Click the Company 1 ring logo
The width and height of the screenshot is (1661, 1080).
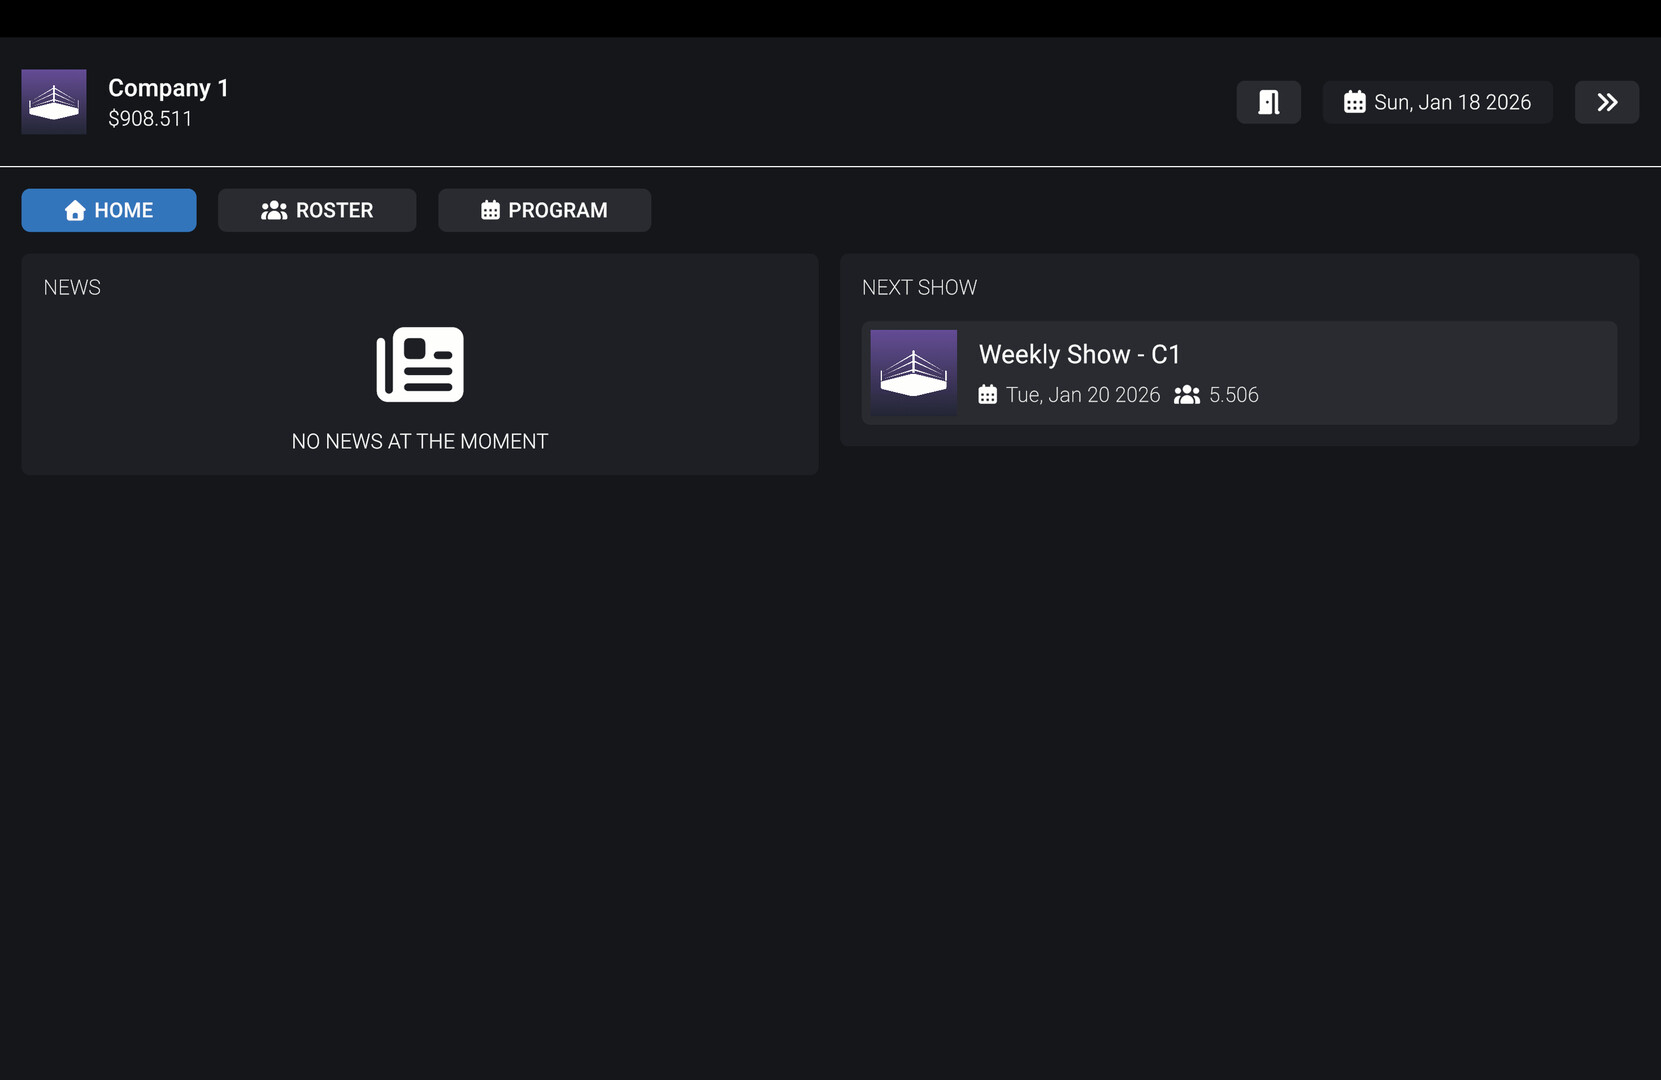pyautogui.click(x=54, y=102)
